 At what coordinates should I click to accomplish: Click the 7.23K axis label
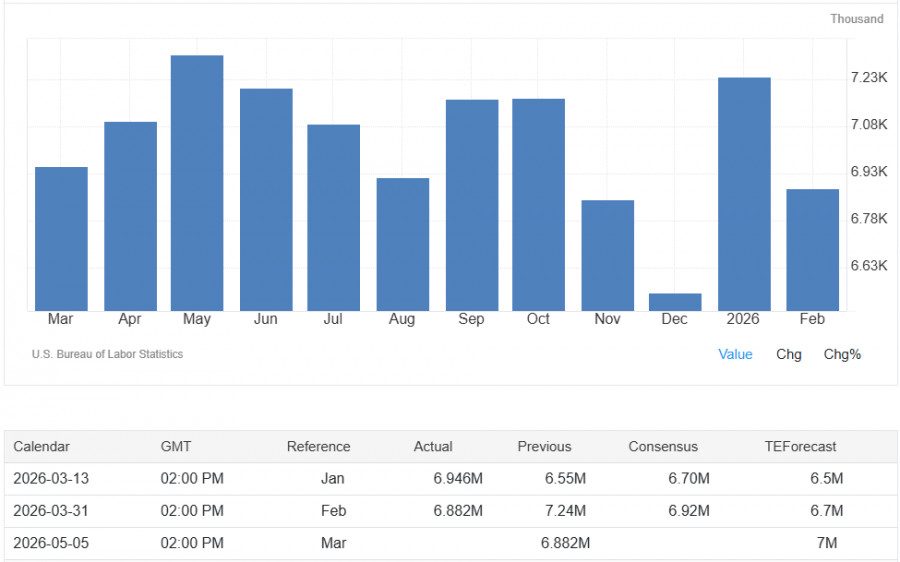[869, 77]
